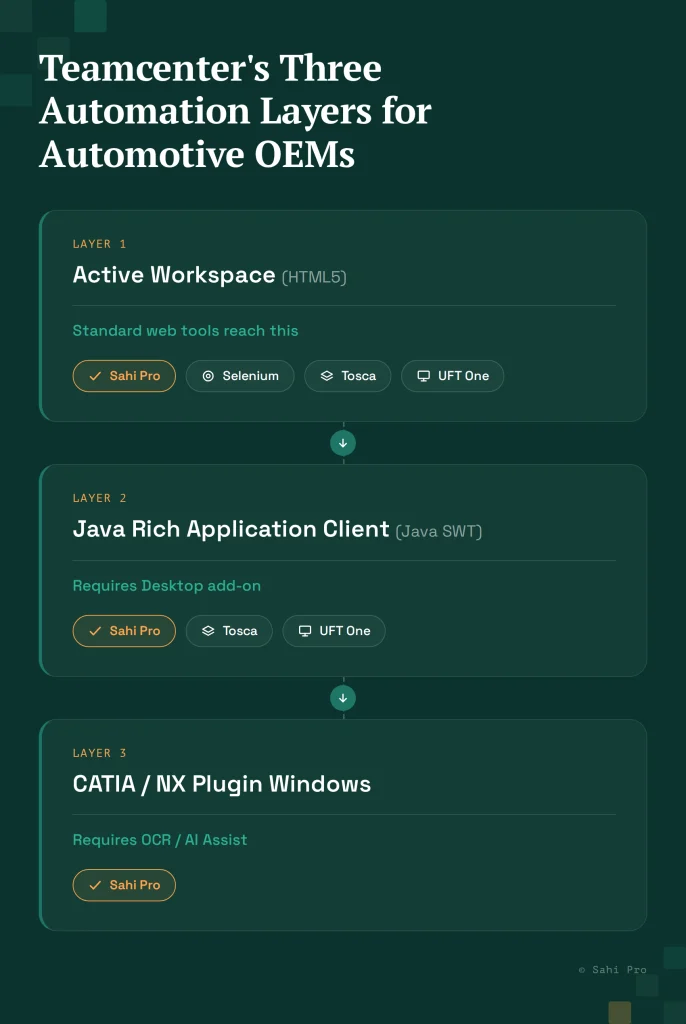Click the Selenium target icon

208,376
